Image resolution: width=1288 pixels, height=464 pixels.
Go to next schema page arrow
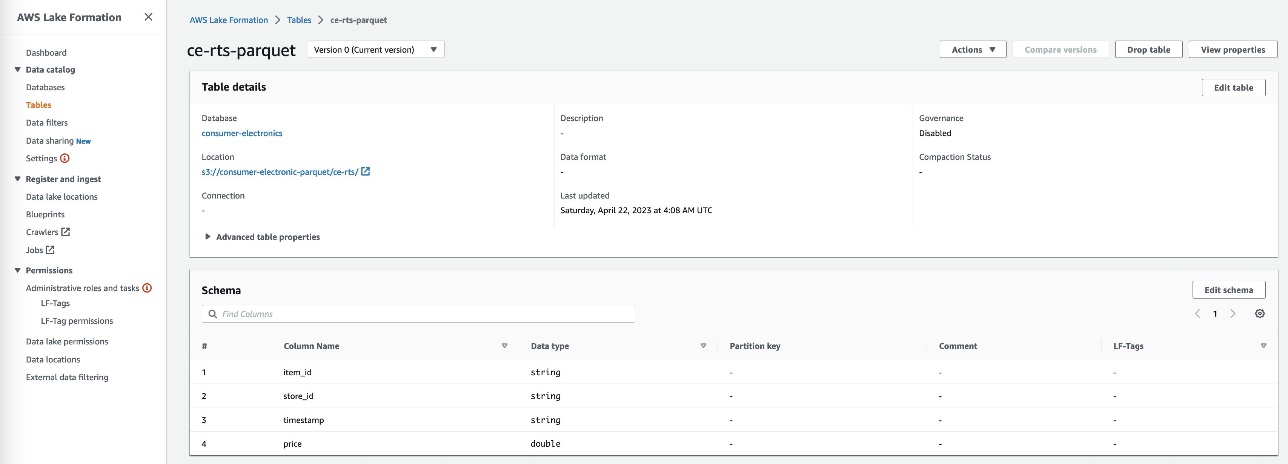1233,313
